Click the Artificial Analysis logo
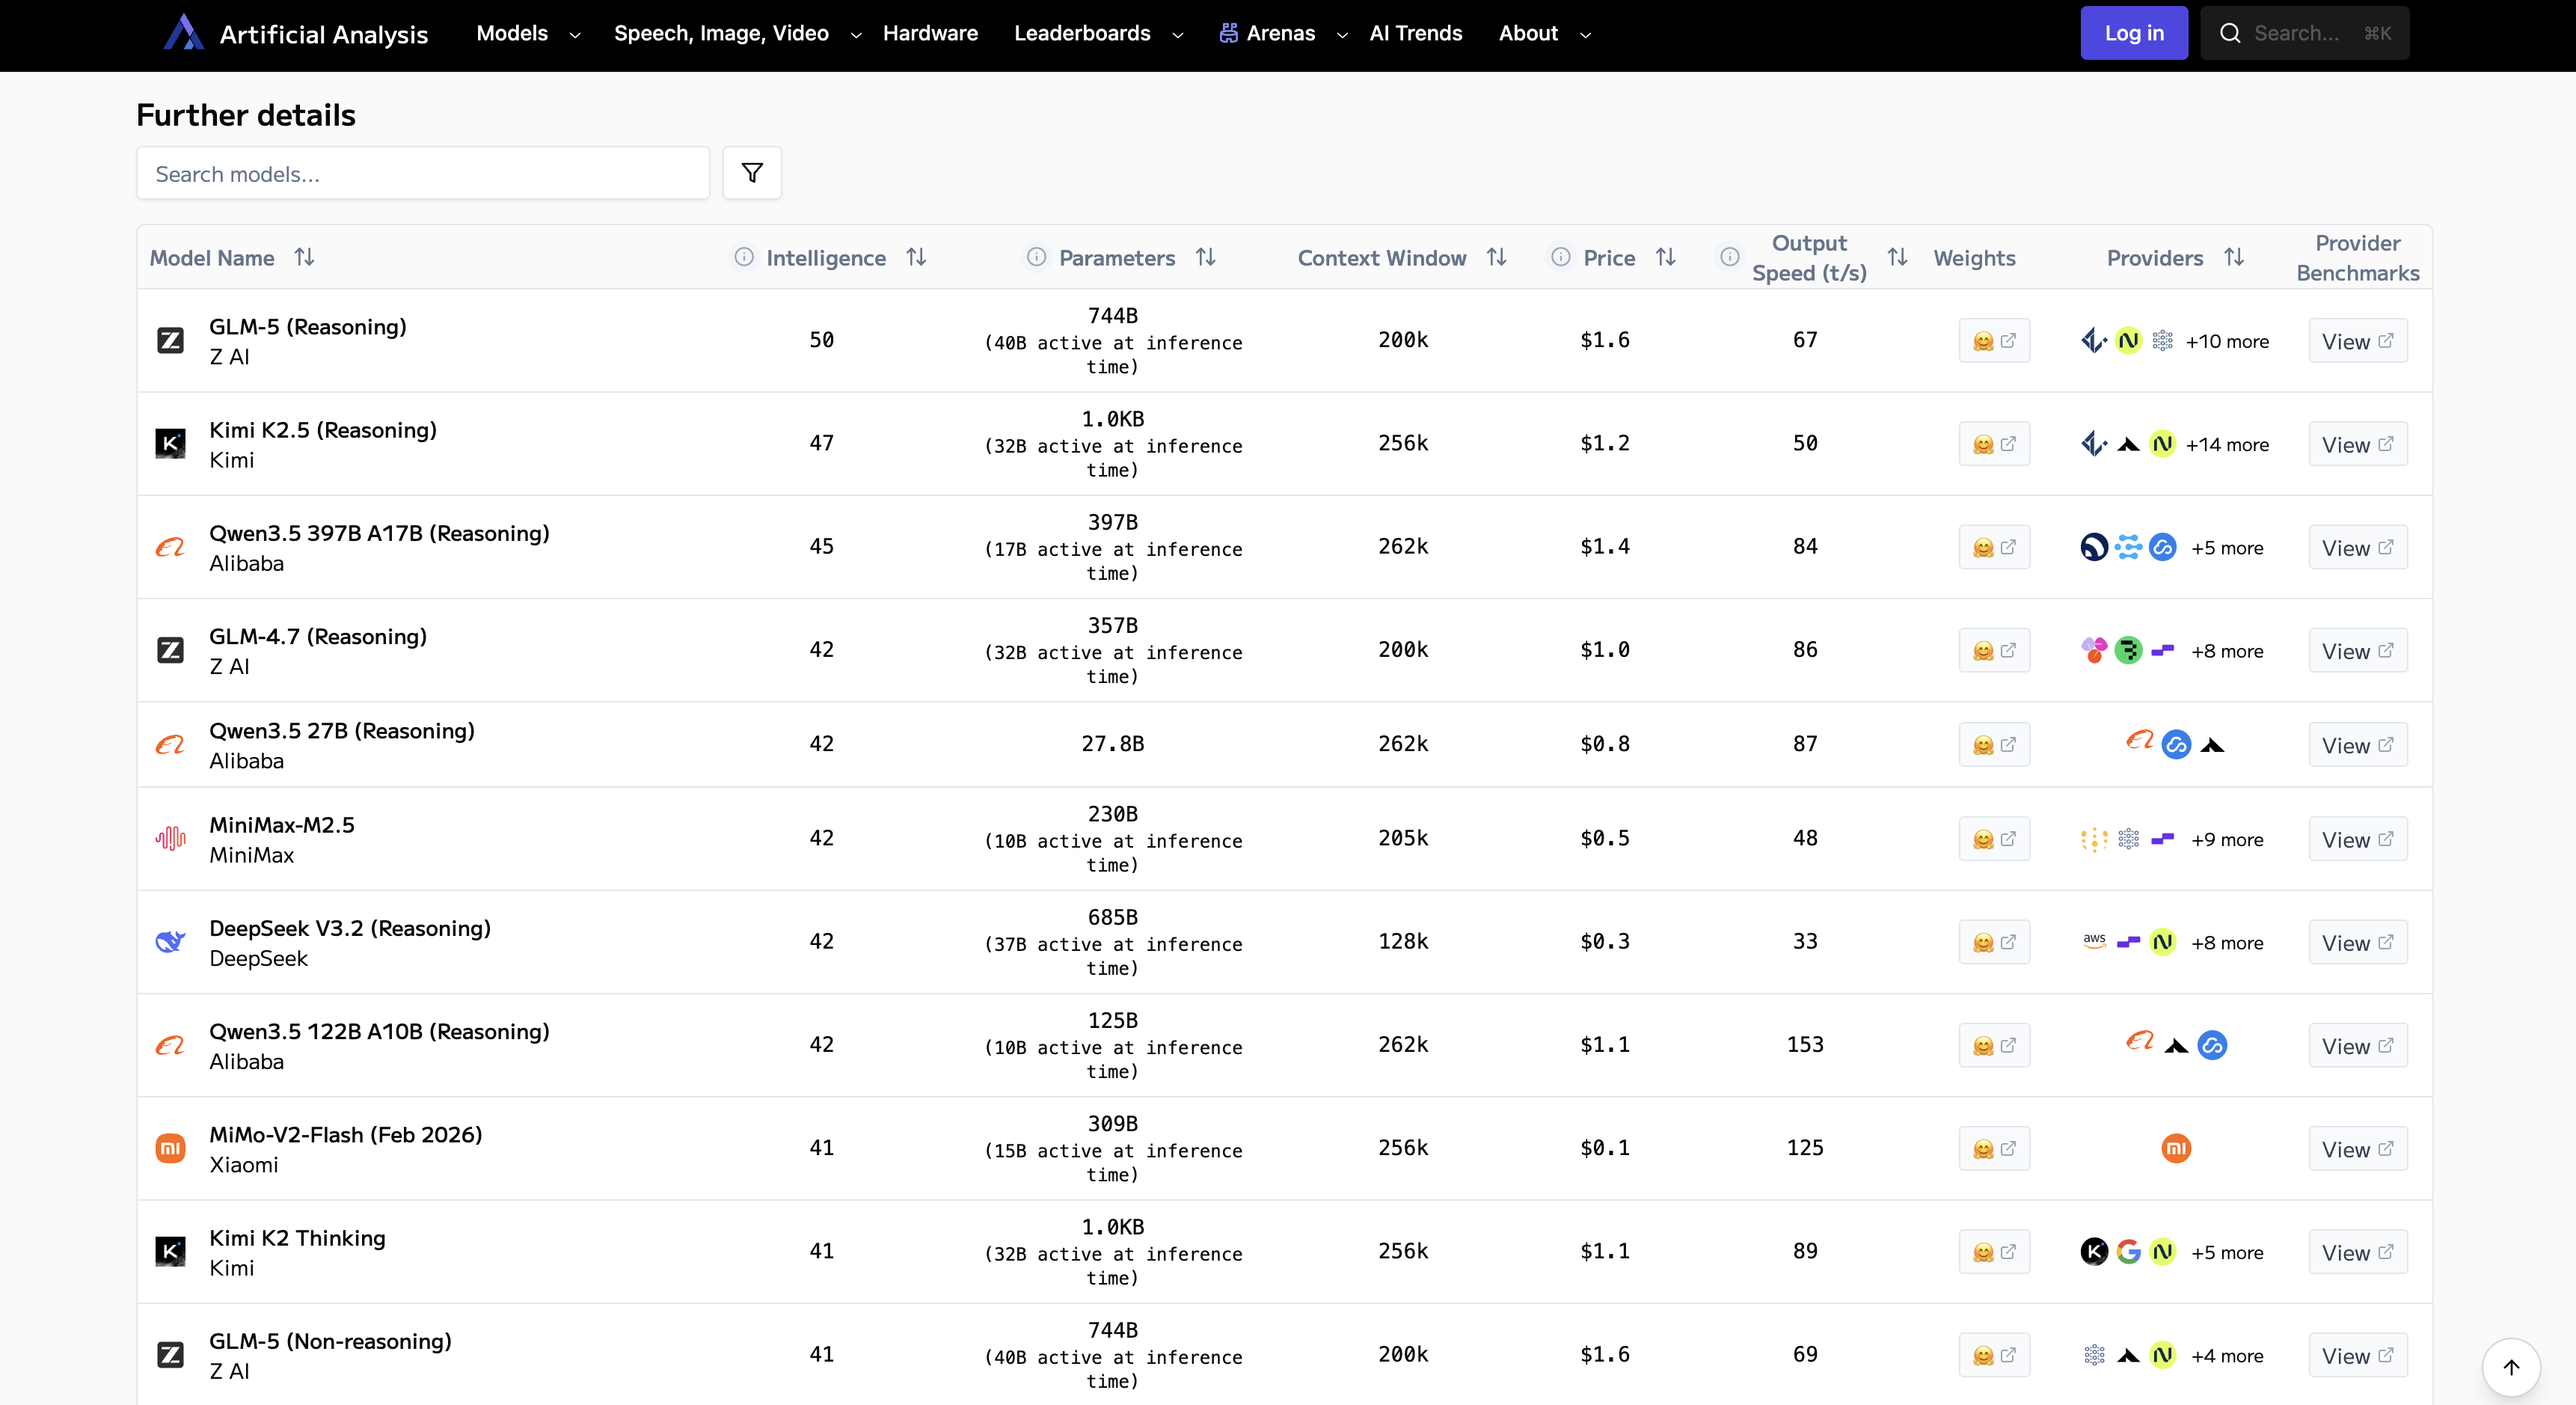This screenshot has width=2576, height=1405. (x=184, y=32)
